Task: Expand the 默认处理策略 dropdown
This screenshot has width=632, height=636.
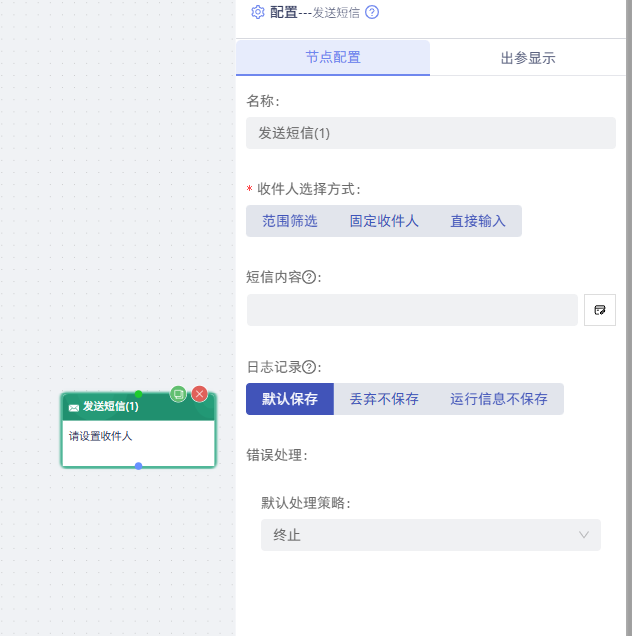Action: 431,535
